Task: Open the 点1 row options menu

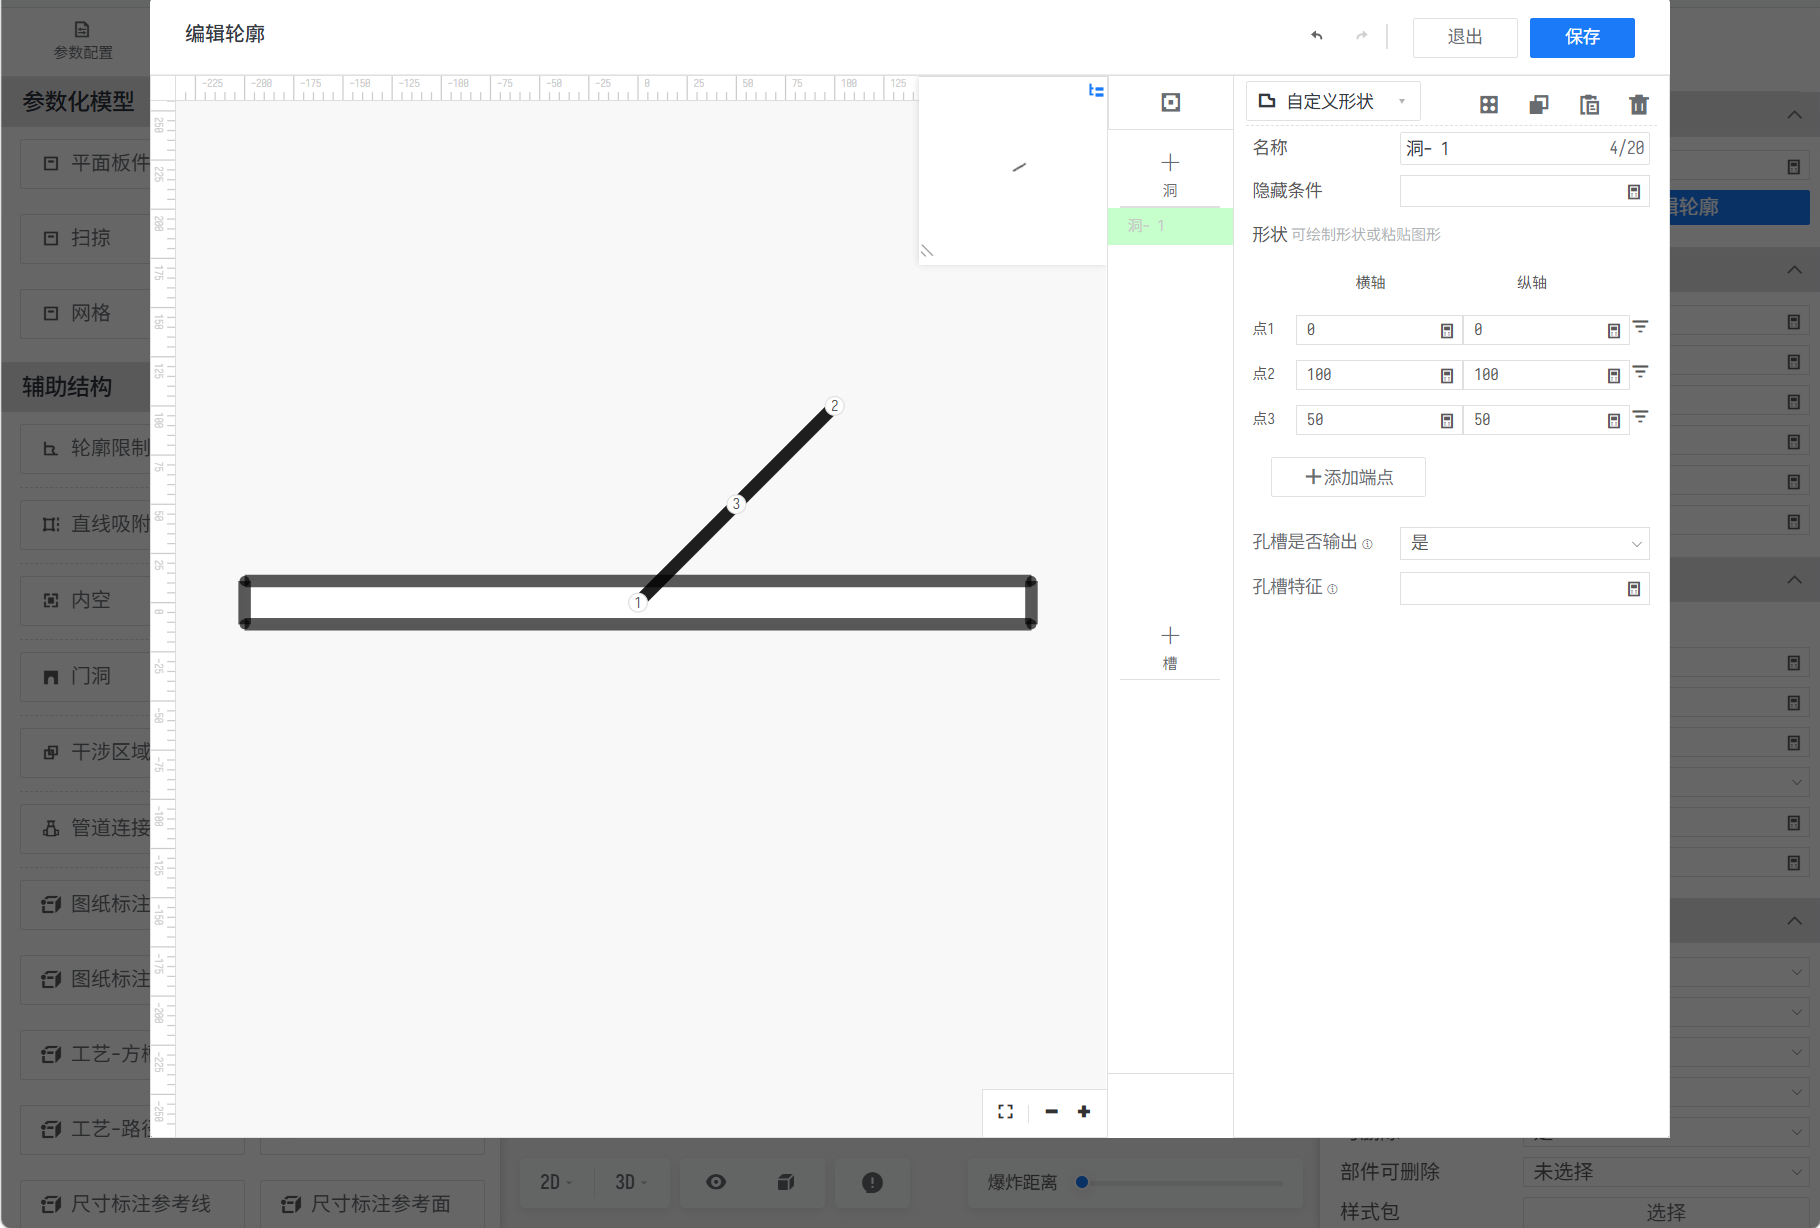Action: click(1641, 327)
